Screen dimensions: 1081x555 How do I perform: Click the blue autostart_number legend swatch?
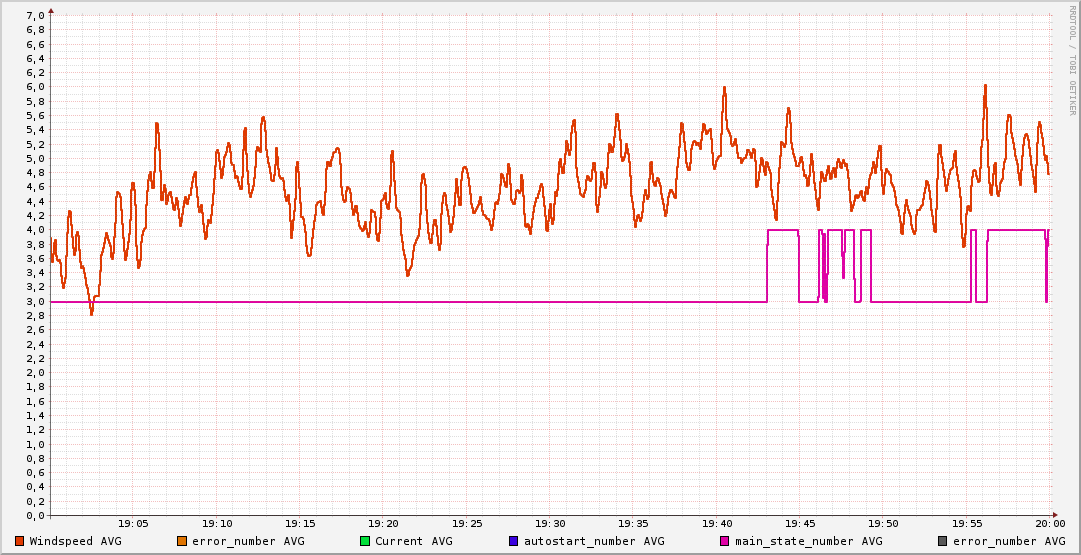coord(514,541)
